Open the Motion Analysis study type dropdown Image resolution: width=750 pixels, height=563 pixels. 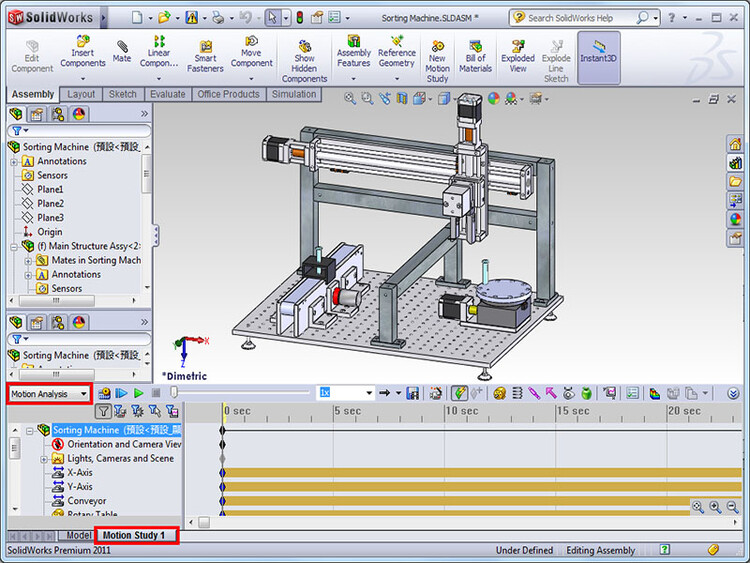(x=49, y=394)
